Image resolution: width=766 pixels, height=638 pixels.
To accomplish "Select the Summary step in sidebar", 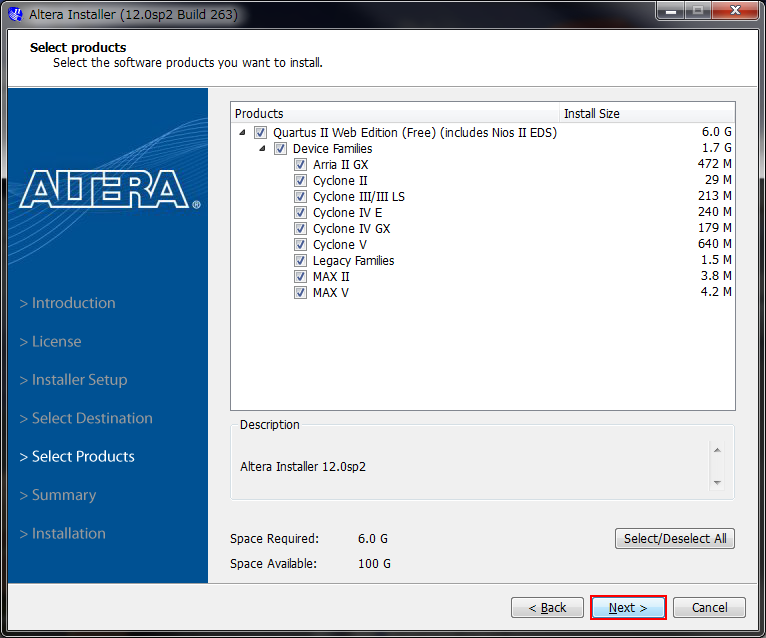I will [x=58, y=495].
